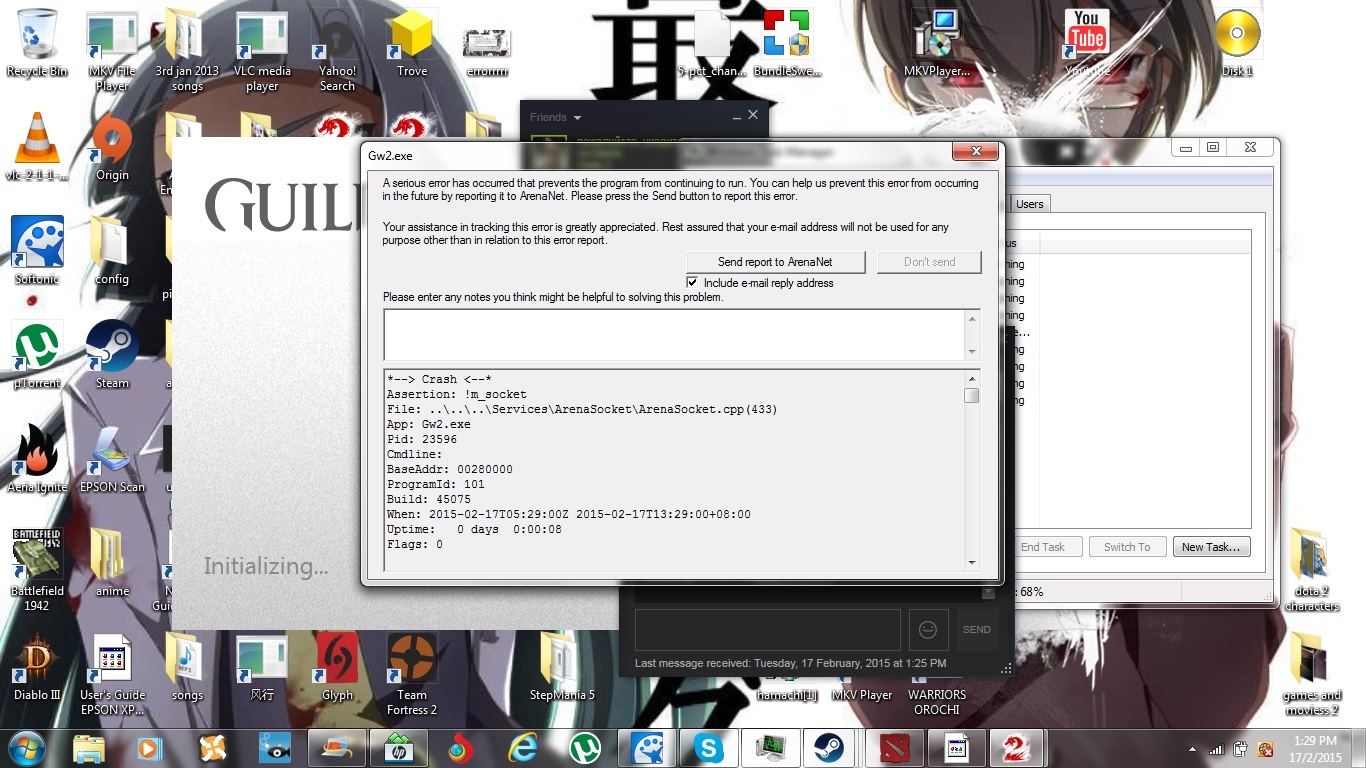This screenshot has width=1366, height=768.
Task: Click notes box scrollbar down arrow
Action: pyautogui.click(x=972, y=351)
